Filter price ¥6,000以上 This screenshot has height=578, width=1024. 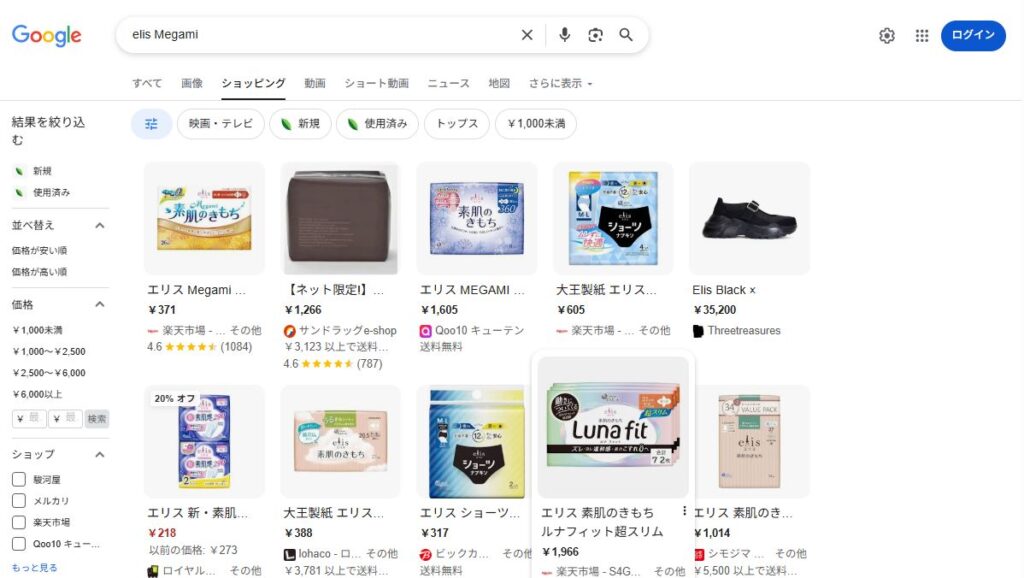[x=37, y=394]
